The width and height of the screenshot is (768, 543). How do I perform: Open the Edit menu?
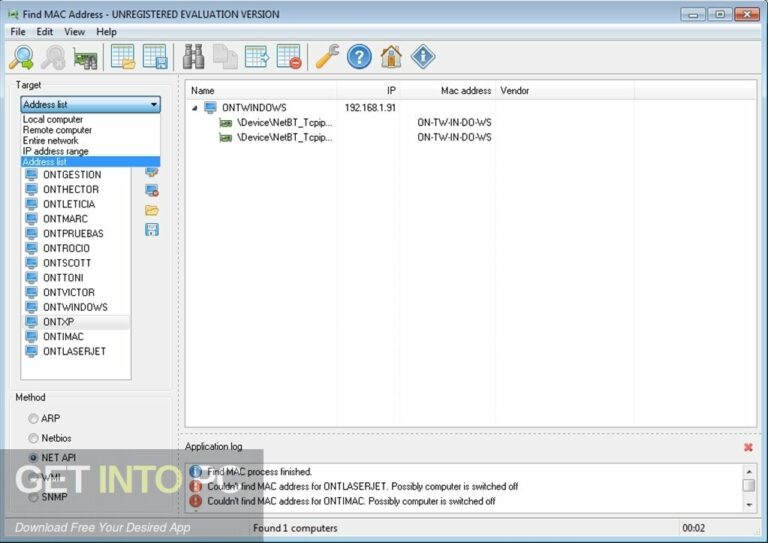45,32
